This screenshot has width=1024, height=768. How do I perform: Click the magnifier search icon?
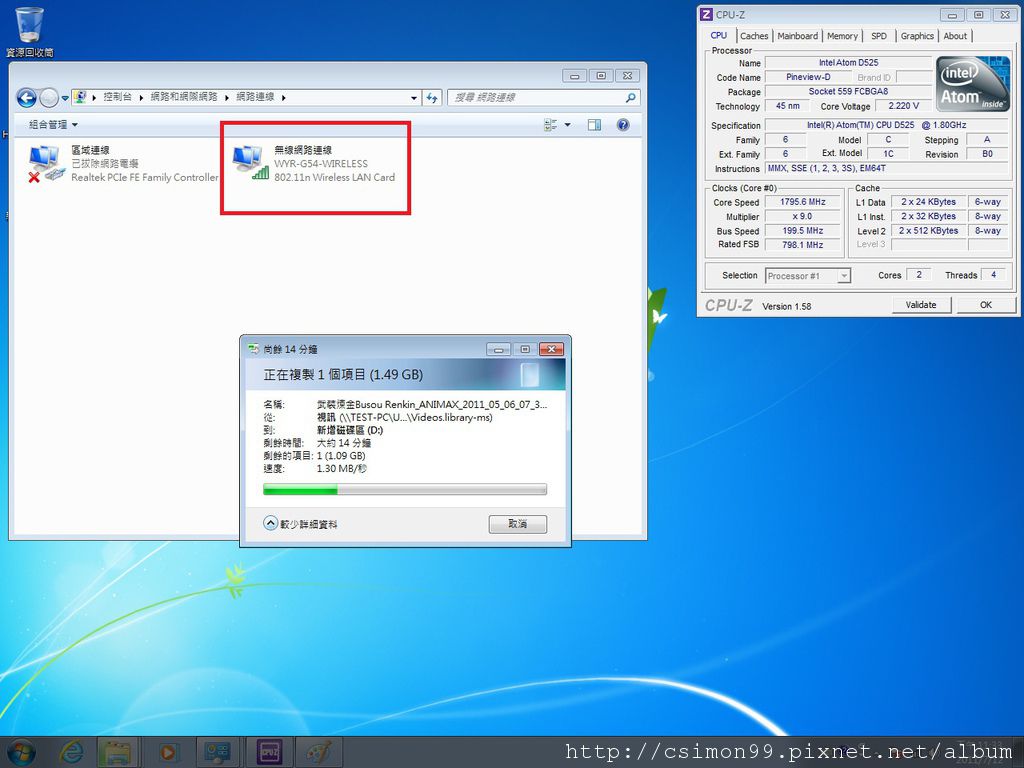630,97
